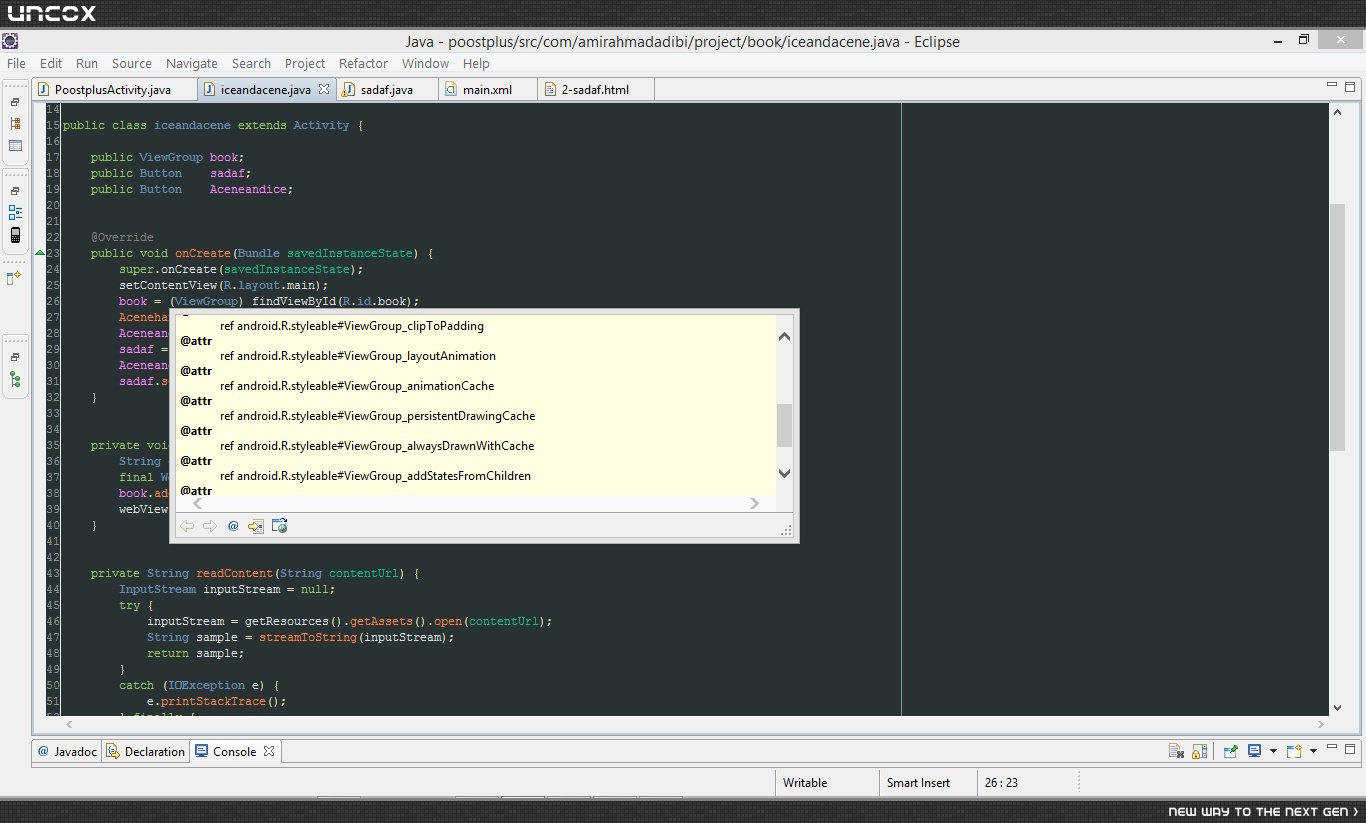Image resolution: width=1366 pixels, height=823 pixels.
Task: Maximize the editor area
Action: 1351,86
